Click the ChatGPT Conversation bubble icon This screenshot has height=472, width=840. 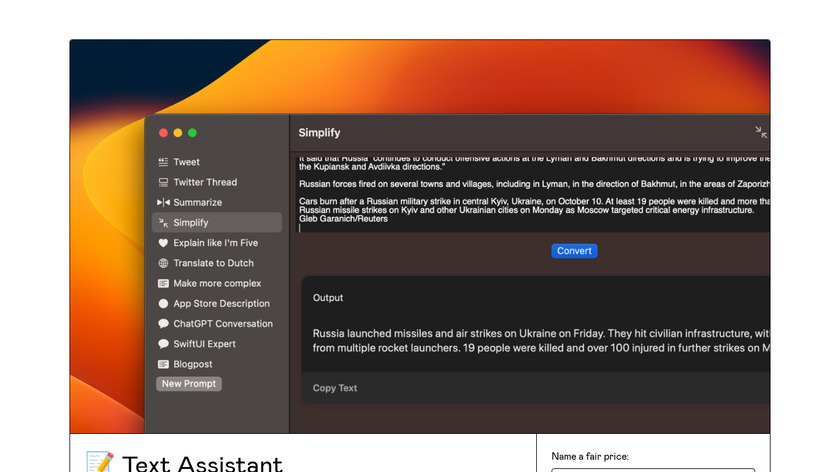pos(163,324)
